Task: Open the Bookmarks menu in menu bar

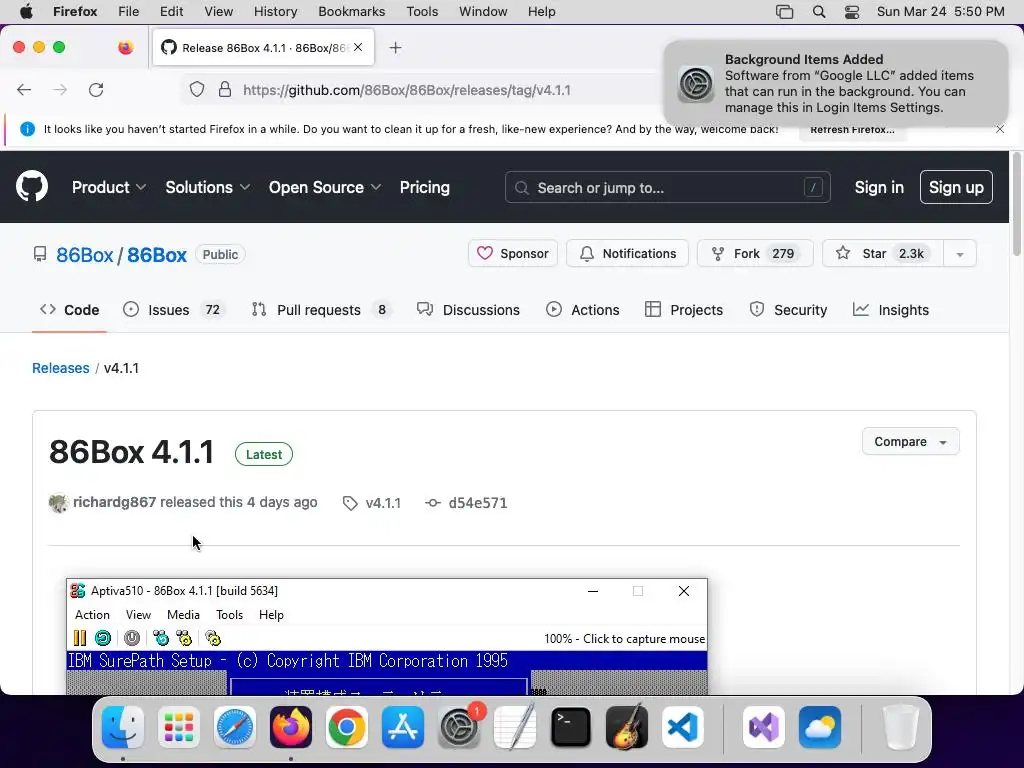Action: pyautogui.click(x=351, y=11)
